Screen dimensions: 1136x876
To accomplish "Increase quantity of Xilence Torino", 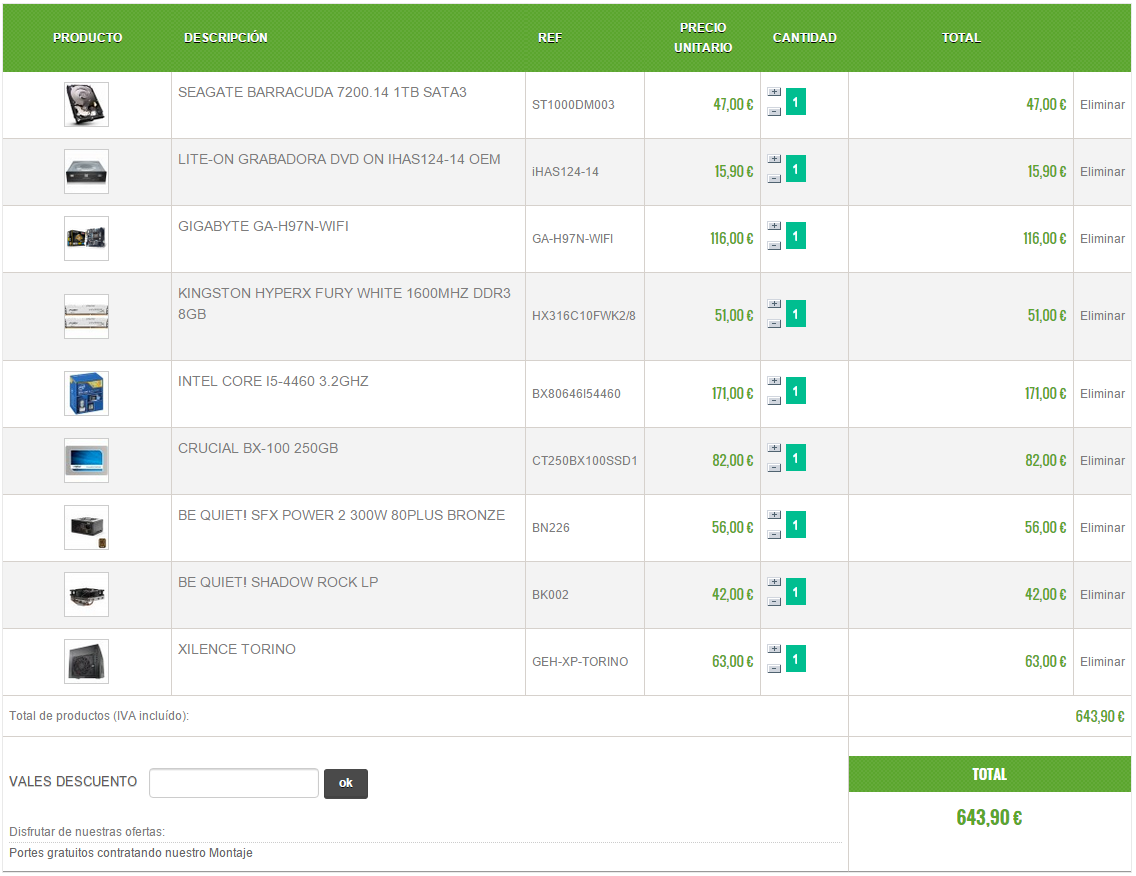I will coord(774,649).
